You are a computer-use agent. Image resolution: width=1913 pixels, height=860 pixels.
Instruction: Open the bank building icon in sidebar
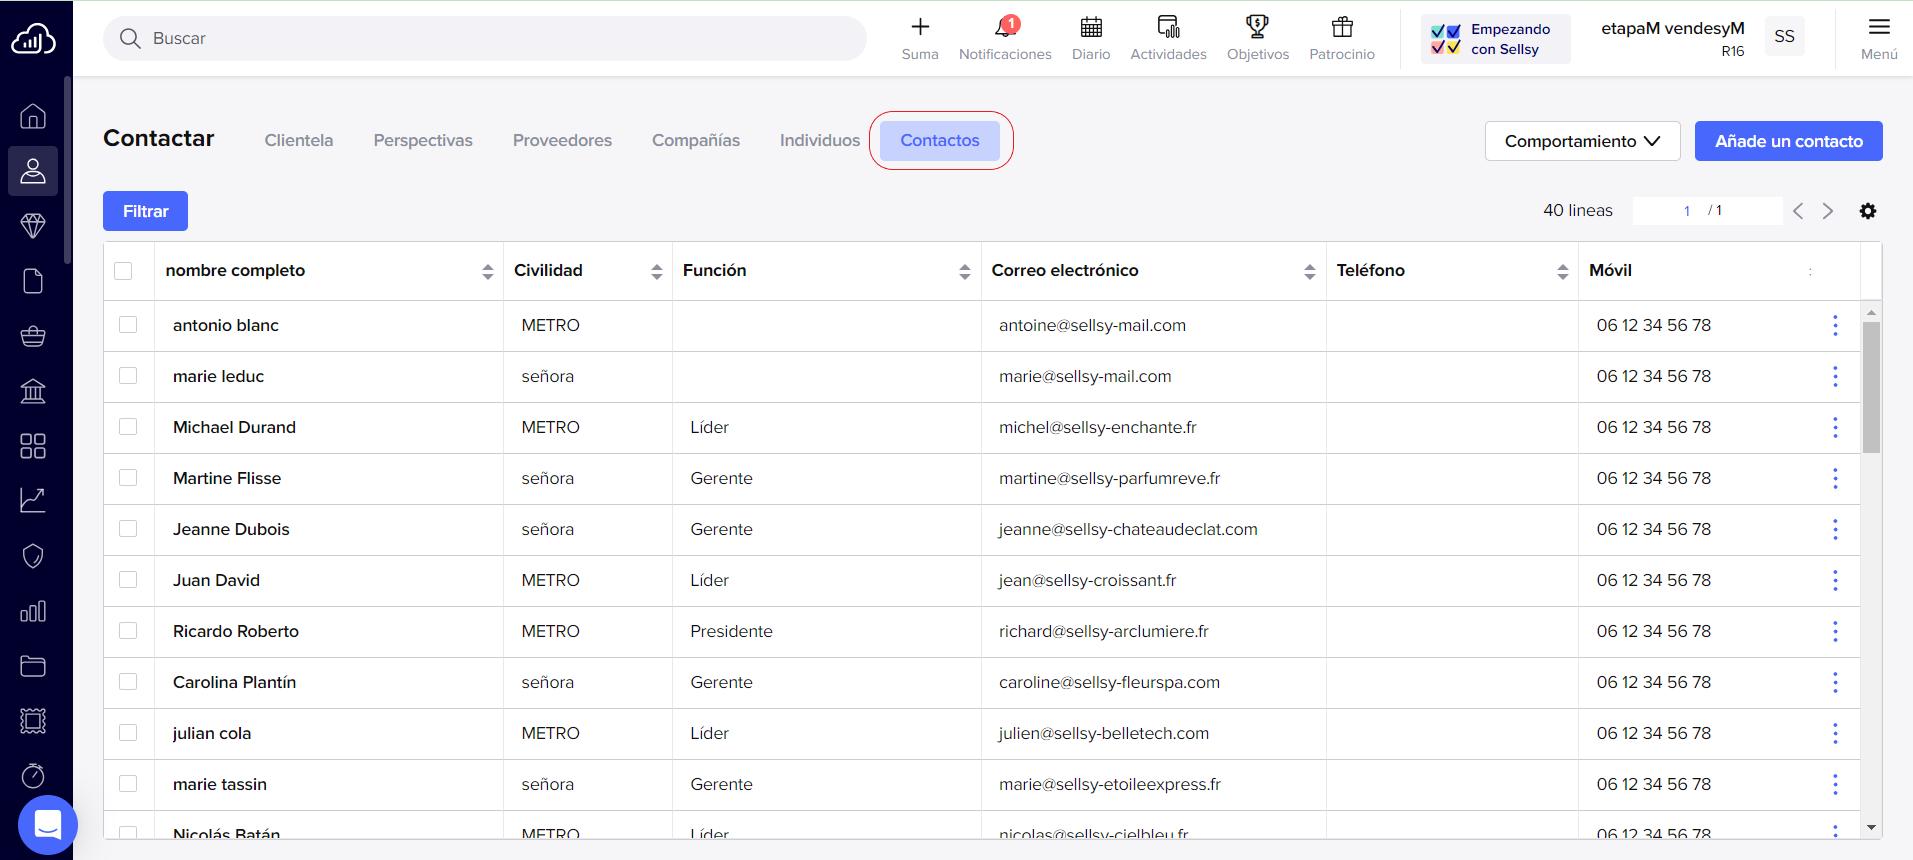(x=33, y=391)
